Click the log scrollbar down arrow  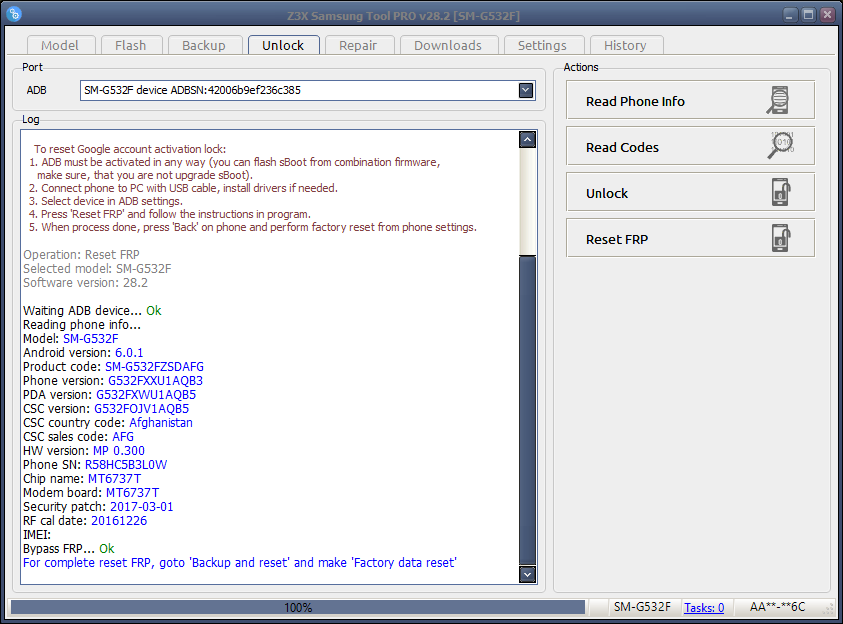pyautogui.click(x=527, y=574)
